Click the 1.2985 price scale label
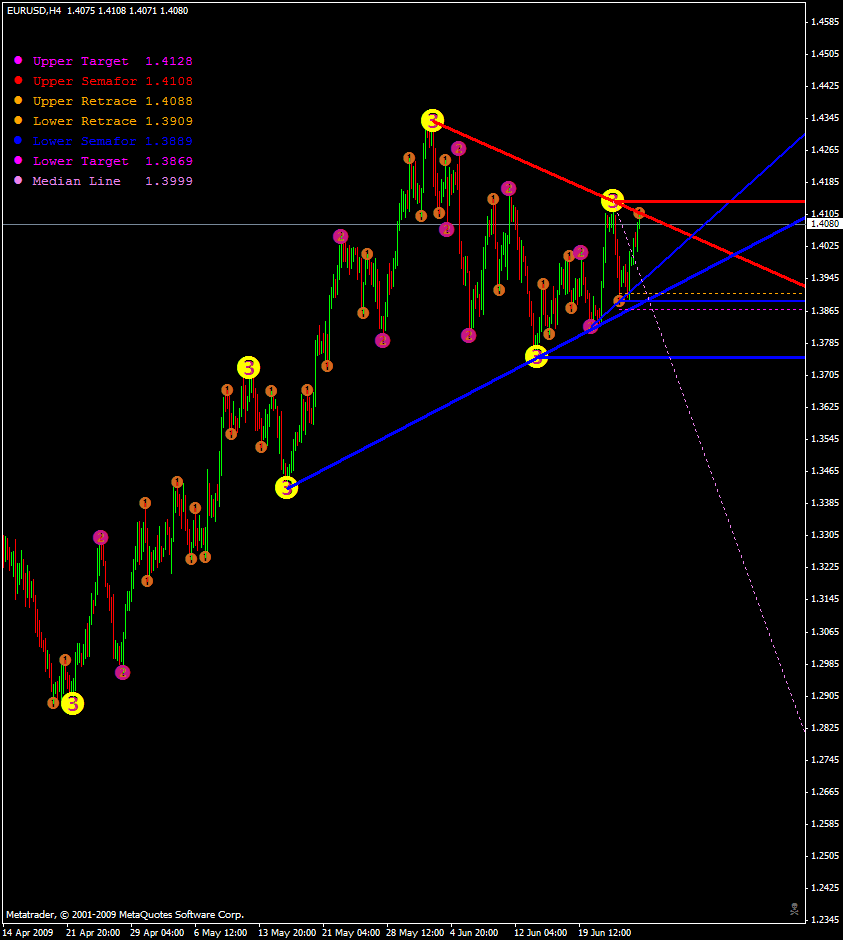Image resolution: width=843 pixels, height=940 pixels. tap(825, 664)
